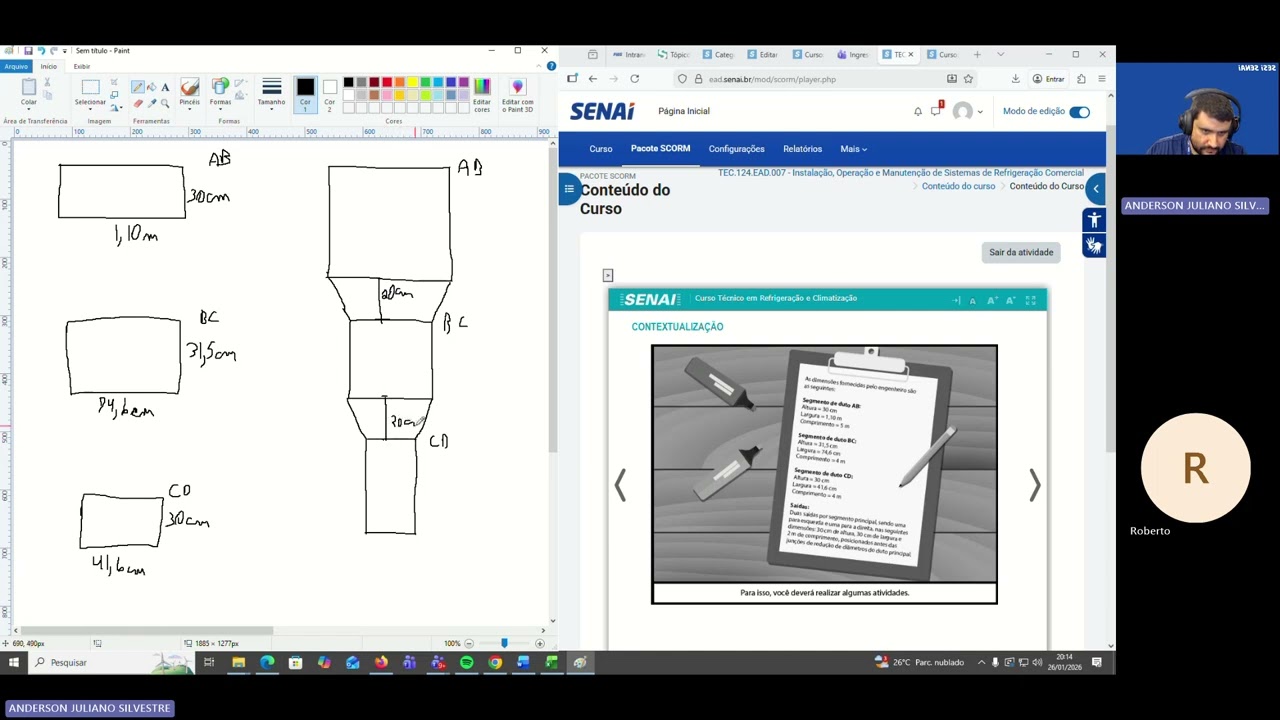Select the Fill bucket tool in Paint

point(152,87)
